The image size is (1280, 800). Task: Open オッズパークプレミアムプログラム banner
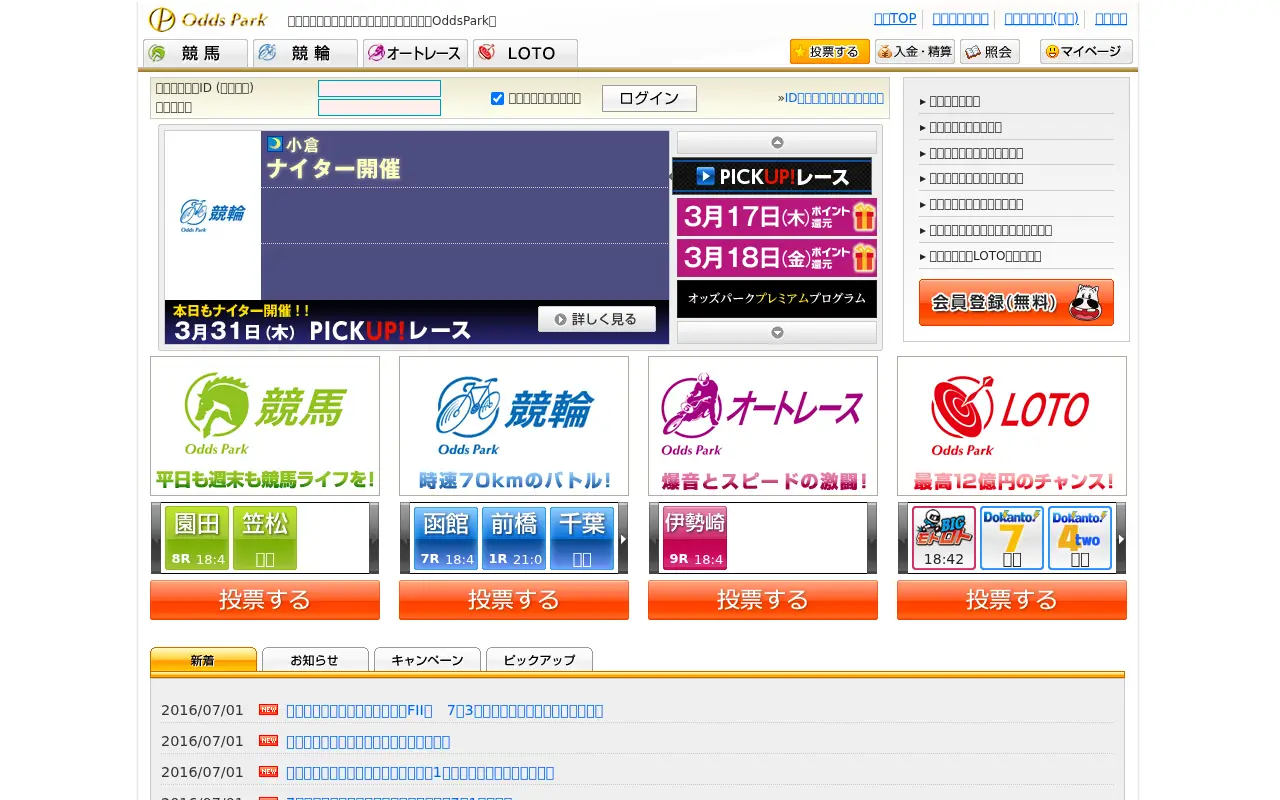(x=777, y=299)
